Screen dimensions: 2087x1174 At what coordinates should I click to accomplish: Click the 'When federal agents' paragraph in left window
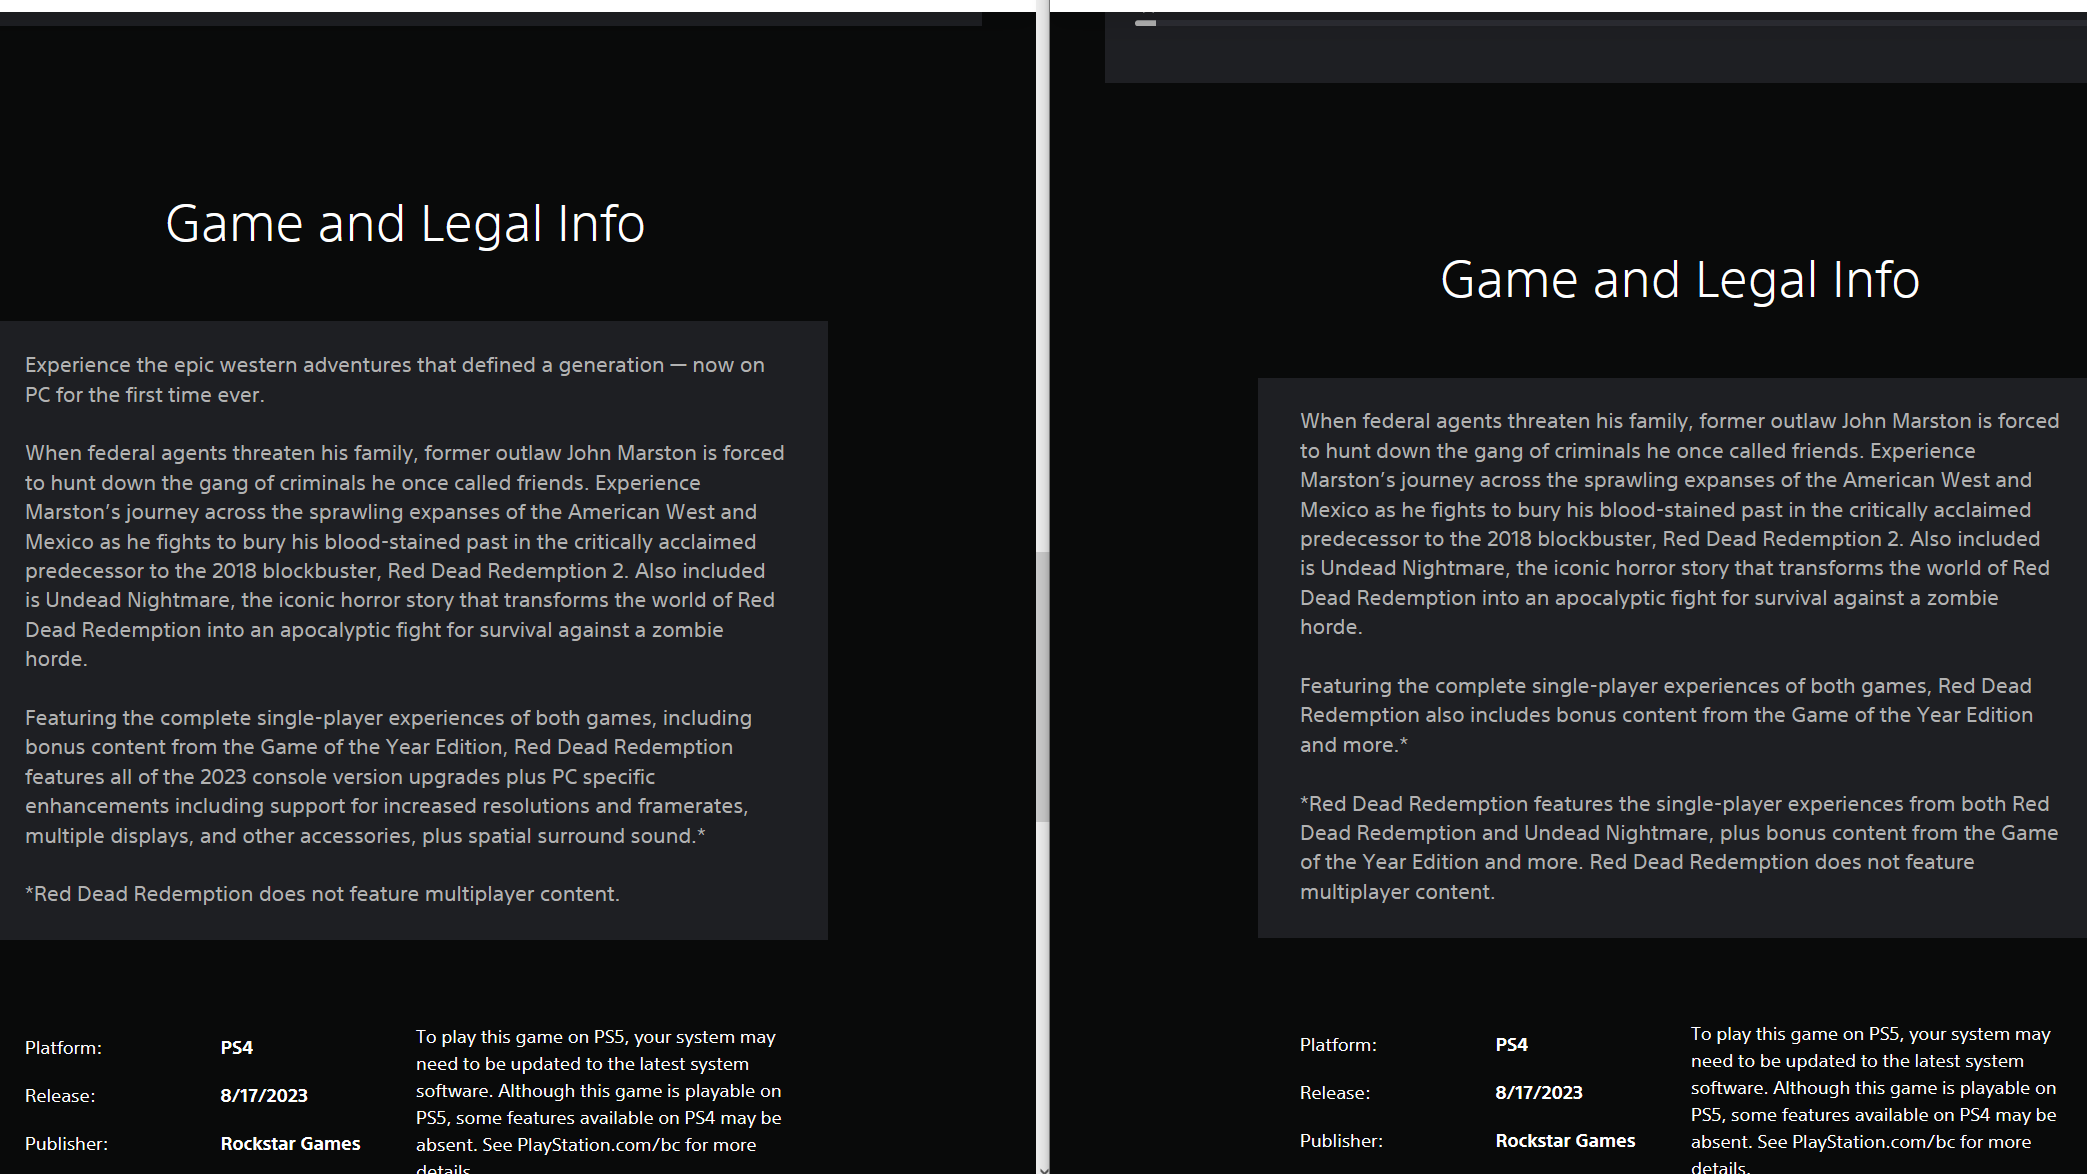coord(405,556)
